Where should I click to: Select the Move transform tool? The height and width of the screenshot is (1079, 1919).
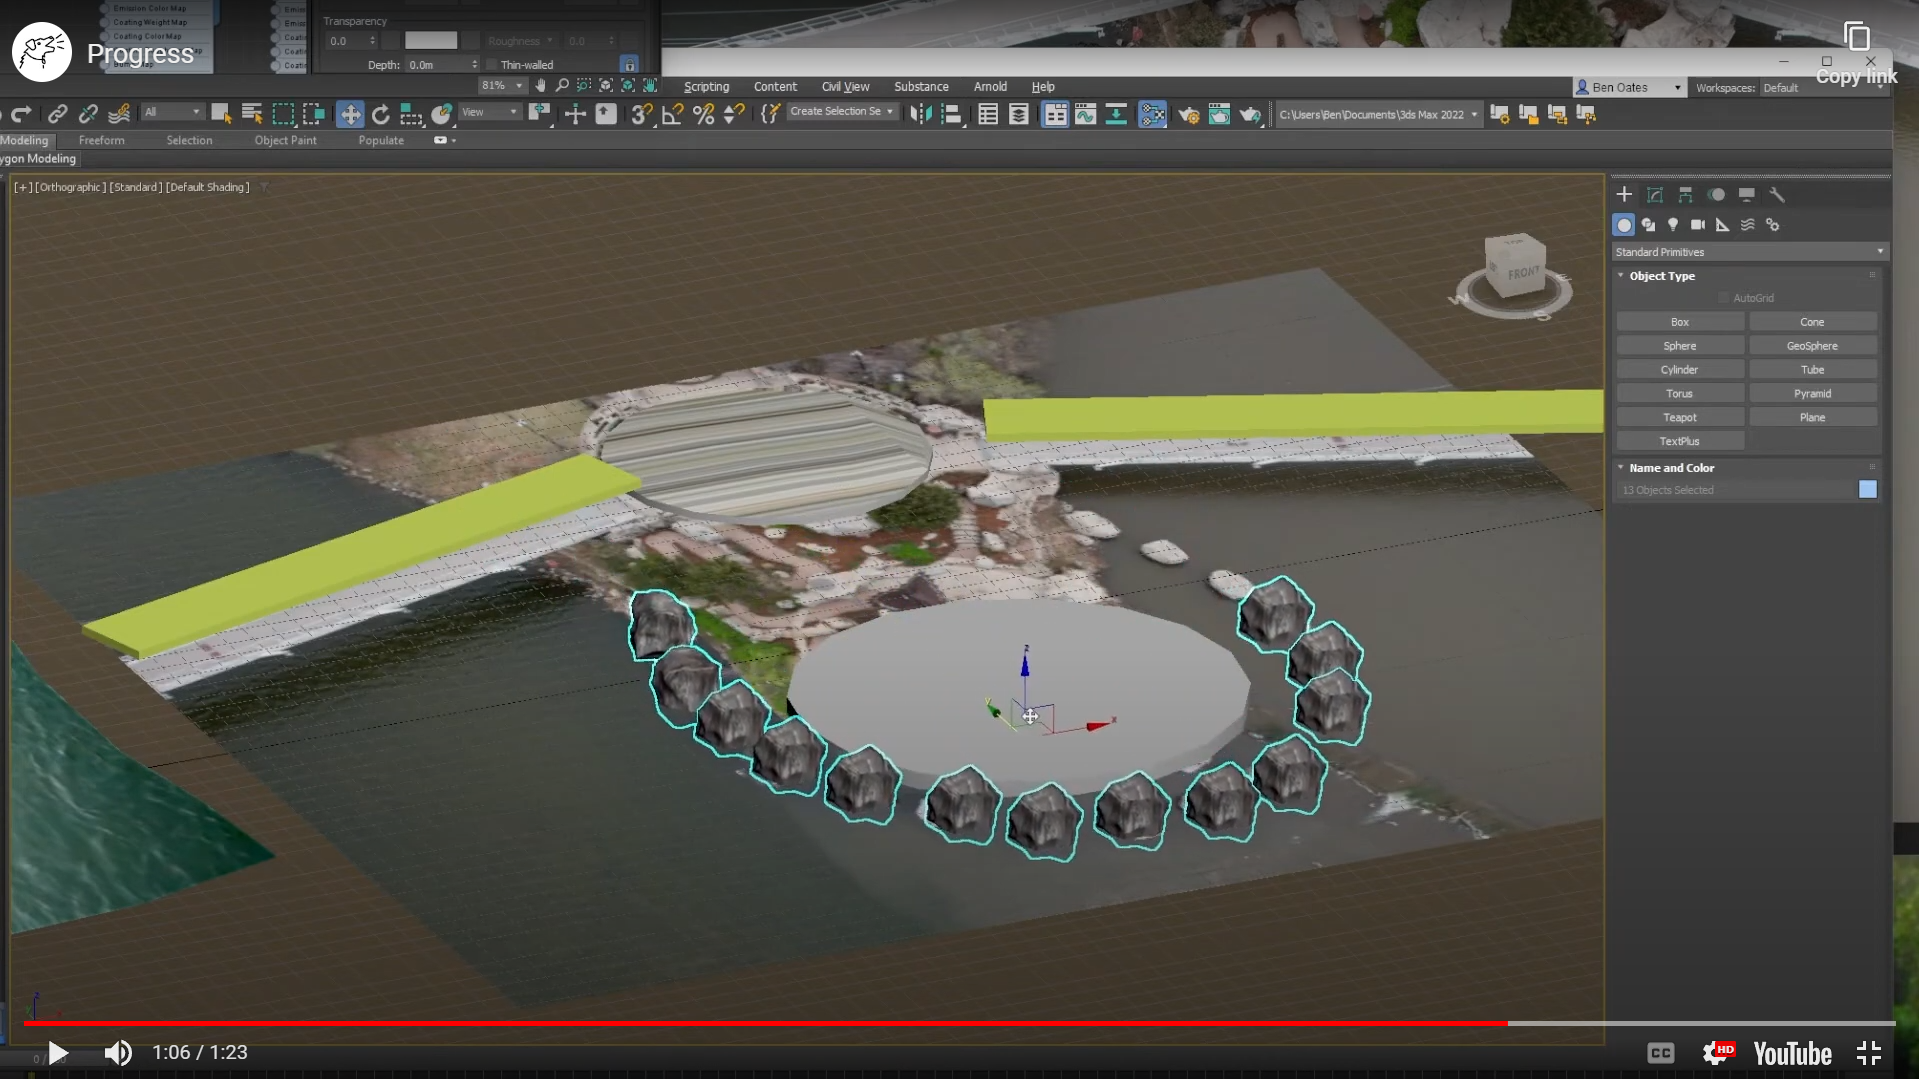350,114
